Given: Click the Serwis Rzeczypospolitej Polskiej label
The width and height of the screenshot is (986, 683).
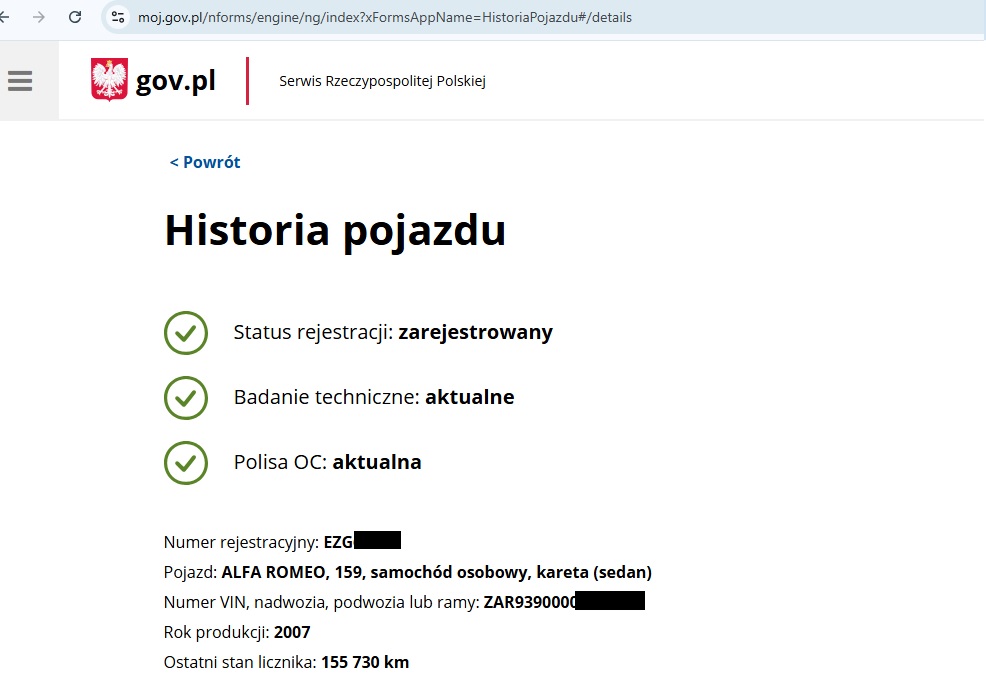Looking at the screenshot, I should tap(381, 81).
